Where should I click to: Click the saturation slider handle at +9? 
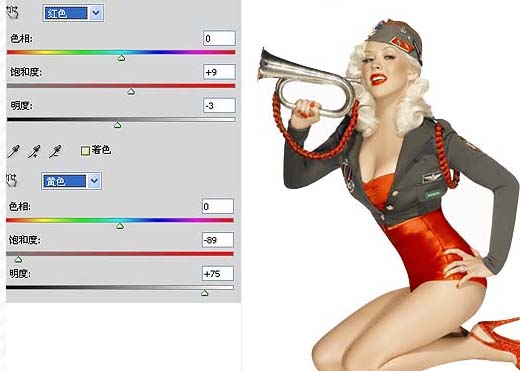131,92
